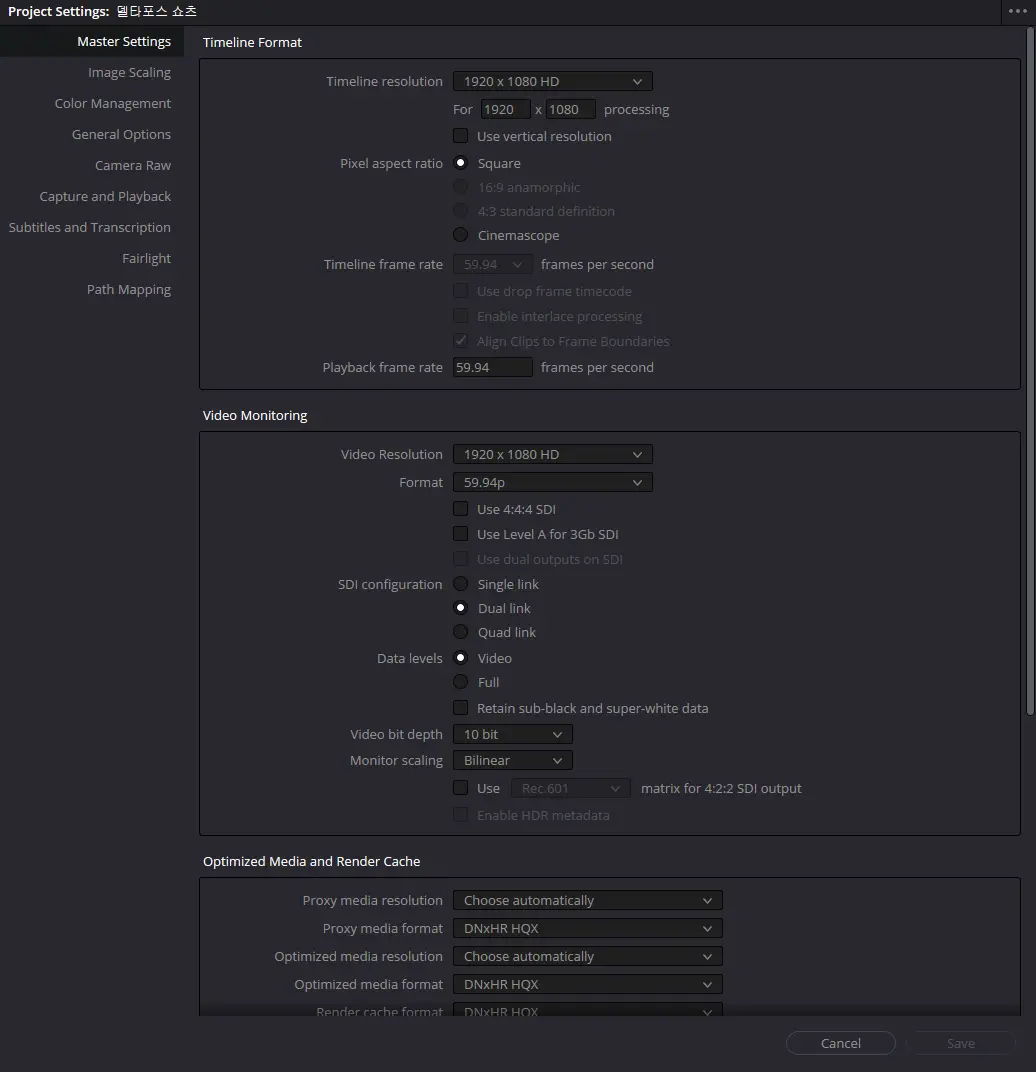The image size is (1036, 1072).
Task: Select Cinemascope pixel aspect ratio
Action: [461, 234]
